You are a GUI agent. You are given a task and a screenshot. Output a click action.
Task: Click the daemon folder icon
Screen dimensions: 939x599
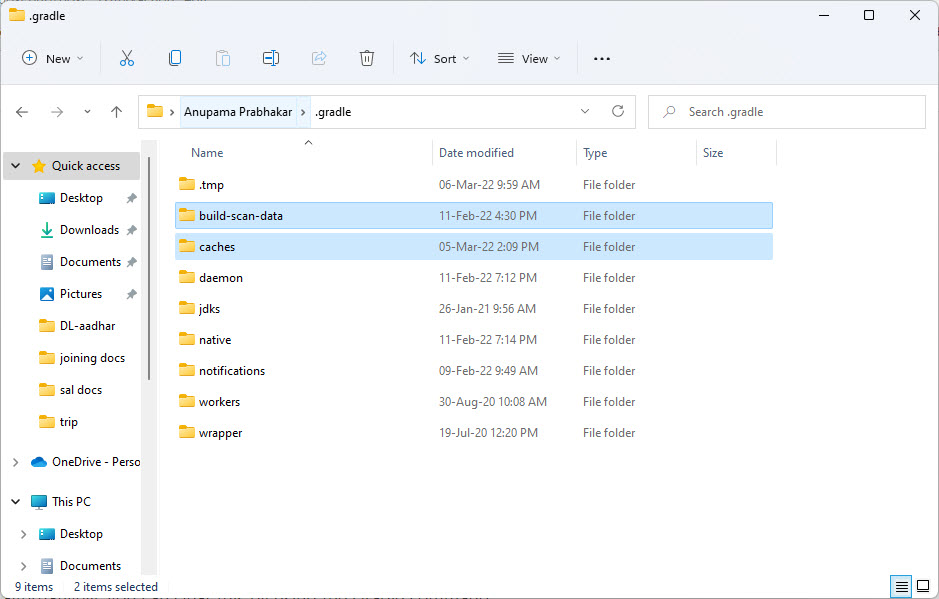click(x=187, y=277)
